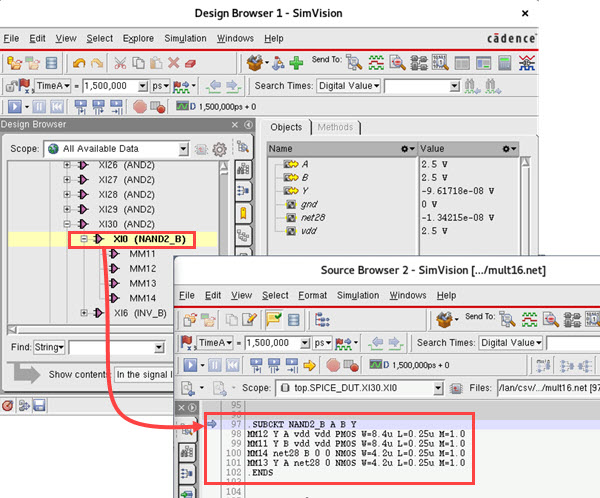This screenshot has width=600, height=498.
Task: Click the Design Browser tree vertical scrollbar
Action: pyautogui.click(x=224, y=241)
